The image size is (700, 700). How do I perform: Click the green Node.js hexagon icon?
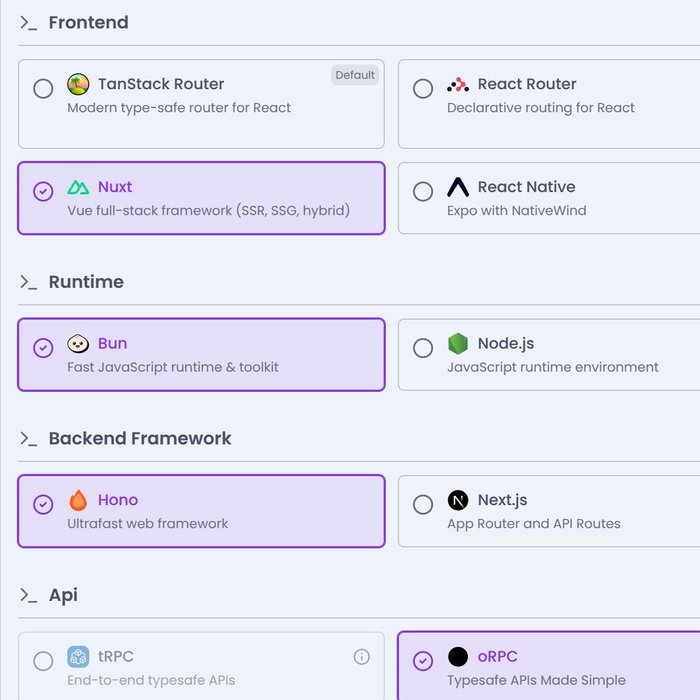point(458,344)
